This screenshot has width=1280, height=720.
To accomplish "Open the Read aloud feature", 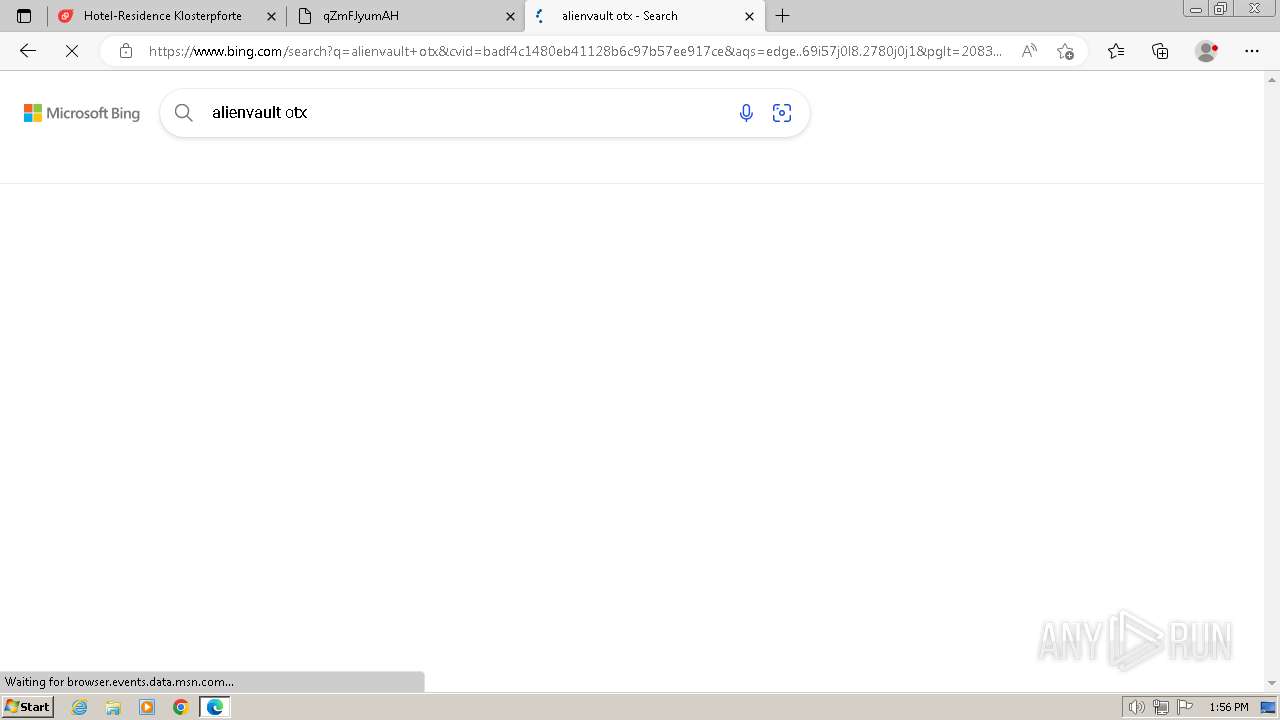I will click(1029, 51).
